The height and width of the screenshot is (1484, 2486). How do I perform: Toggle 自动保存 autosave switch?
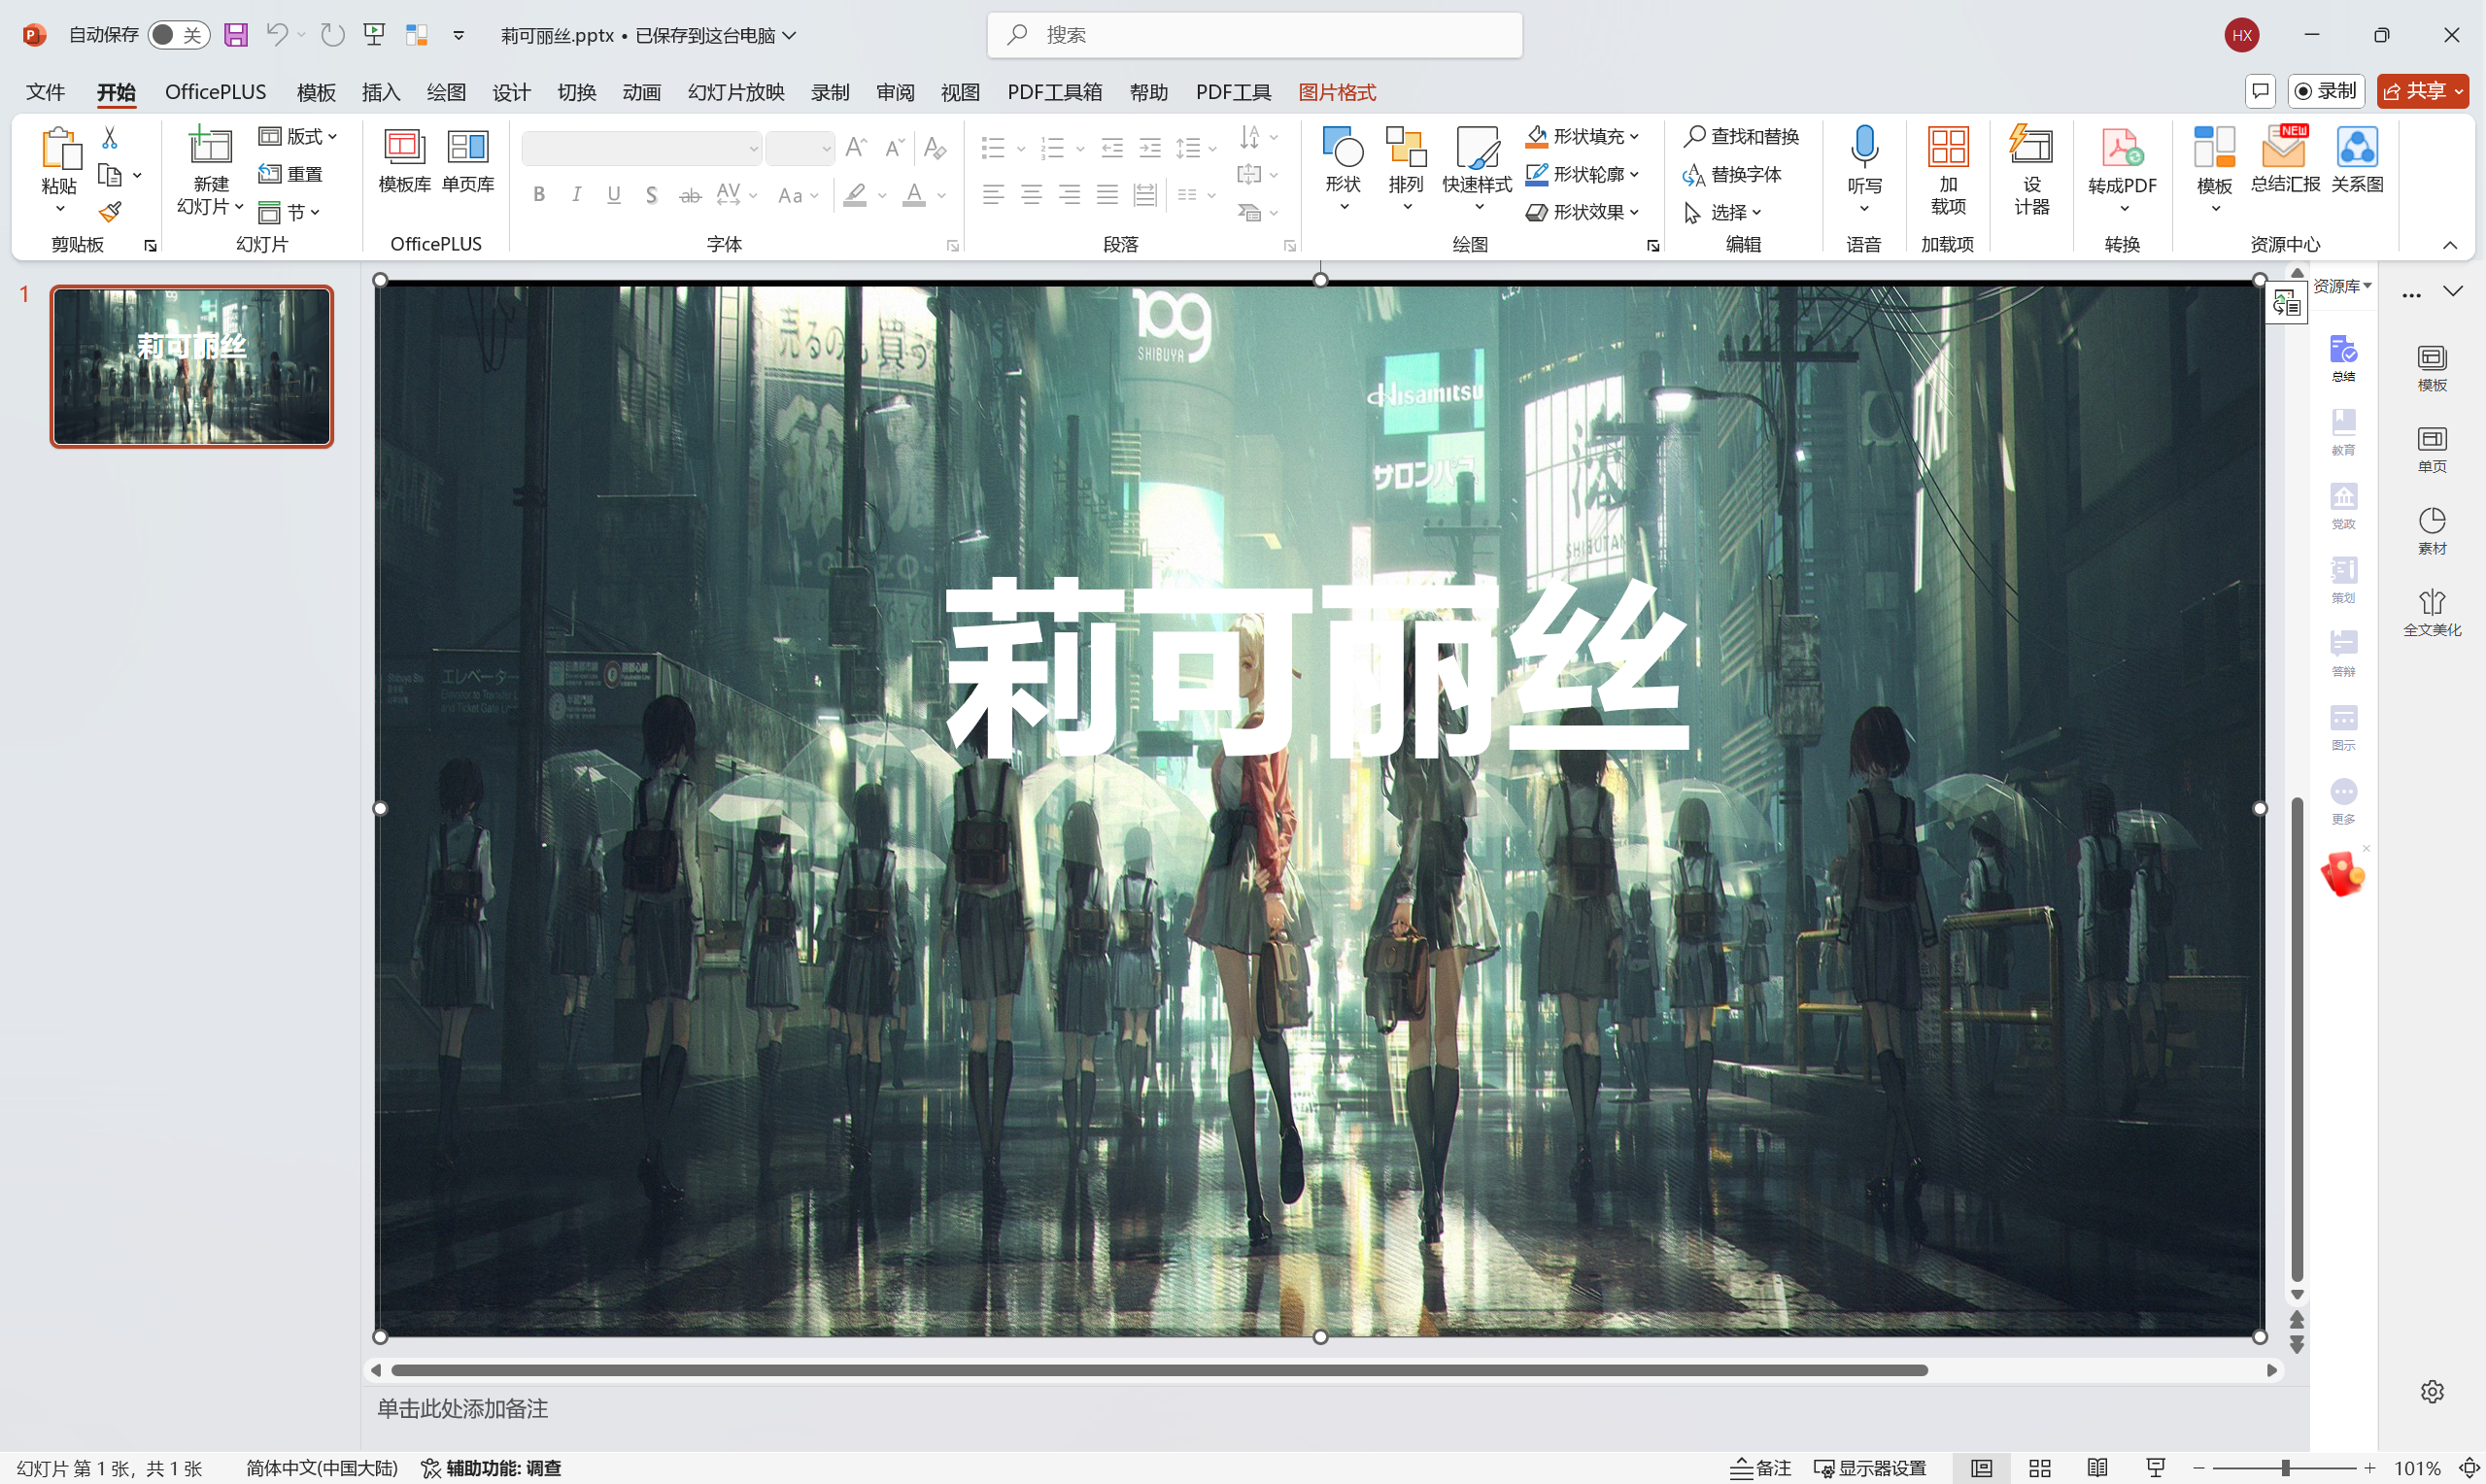click(178, 35)
